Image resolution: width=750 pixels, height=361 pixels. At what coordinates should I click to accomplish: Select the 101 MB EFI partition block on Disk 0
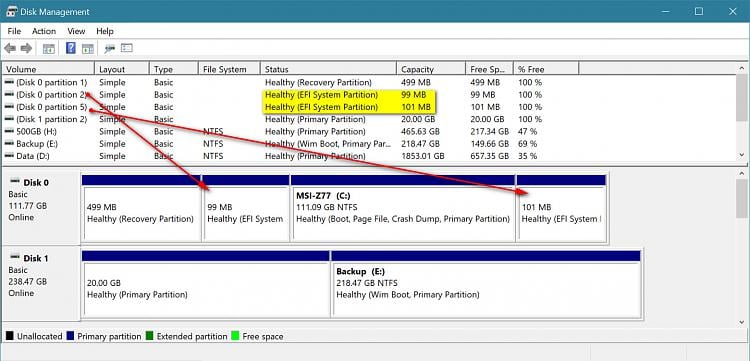pos(562,208)
